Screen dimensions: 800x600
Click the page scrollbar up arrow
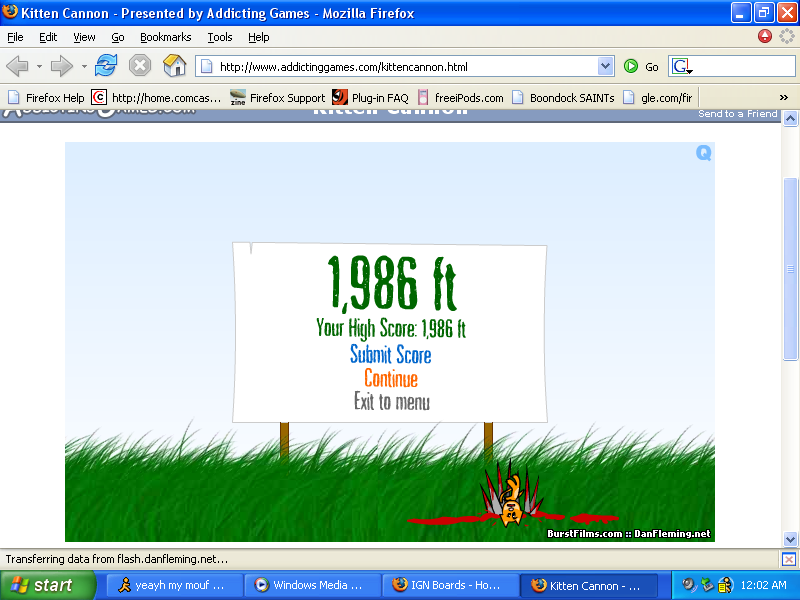point(790,119)
